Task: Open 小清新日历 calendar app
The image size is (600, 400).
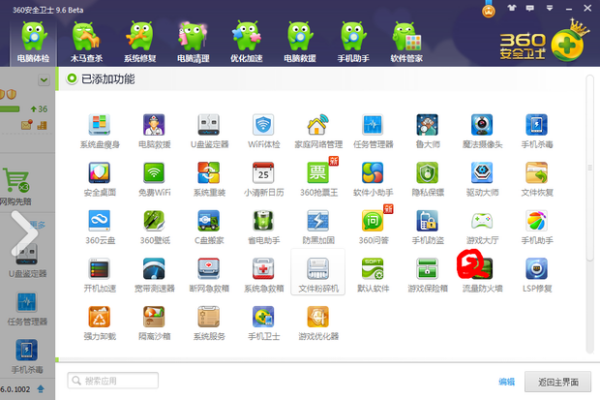Action: [264, 179]
